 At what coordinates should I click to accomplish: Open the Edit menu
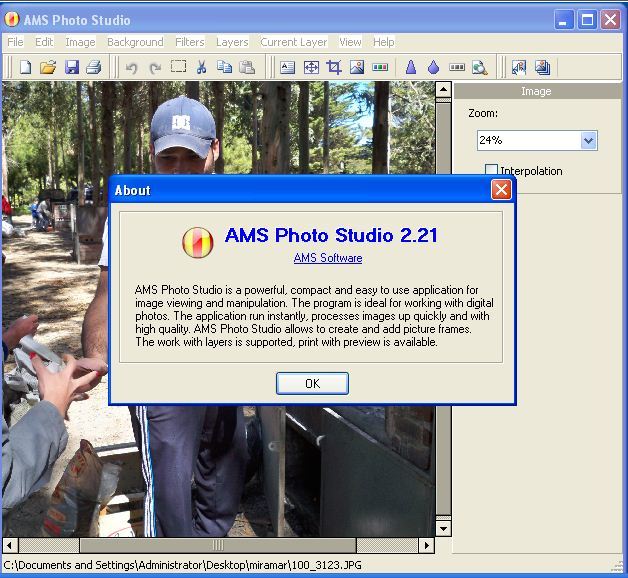click(44, 42)
